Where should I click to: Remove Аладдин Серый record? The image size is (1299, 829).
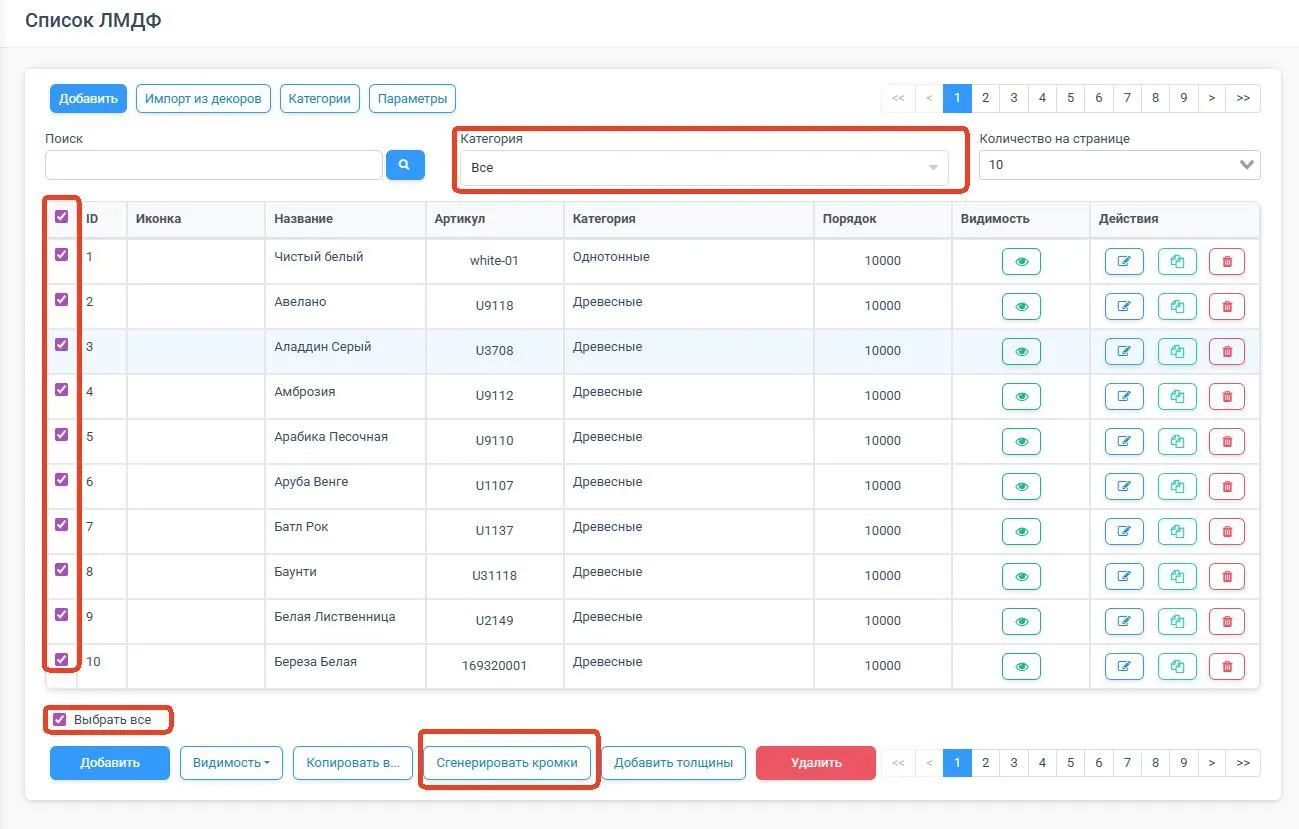click(x=1227, y=351)
